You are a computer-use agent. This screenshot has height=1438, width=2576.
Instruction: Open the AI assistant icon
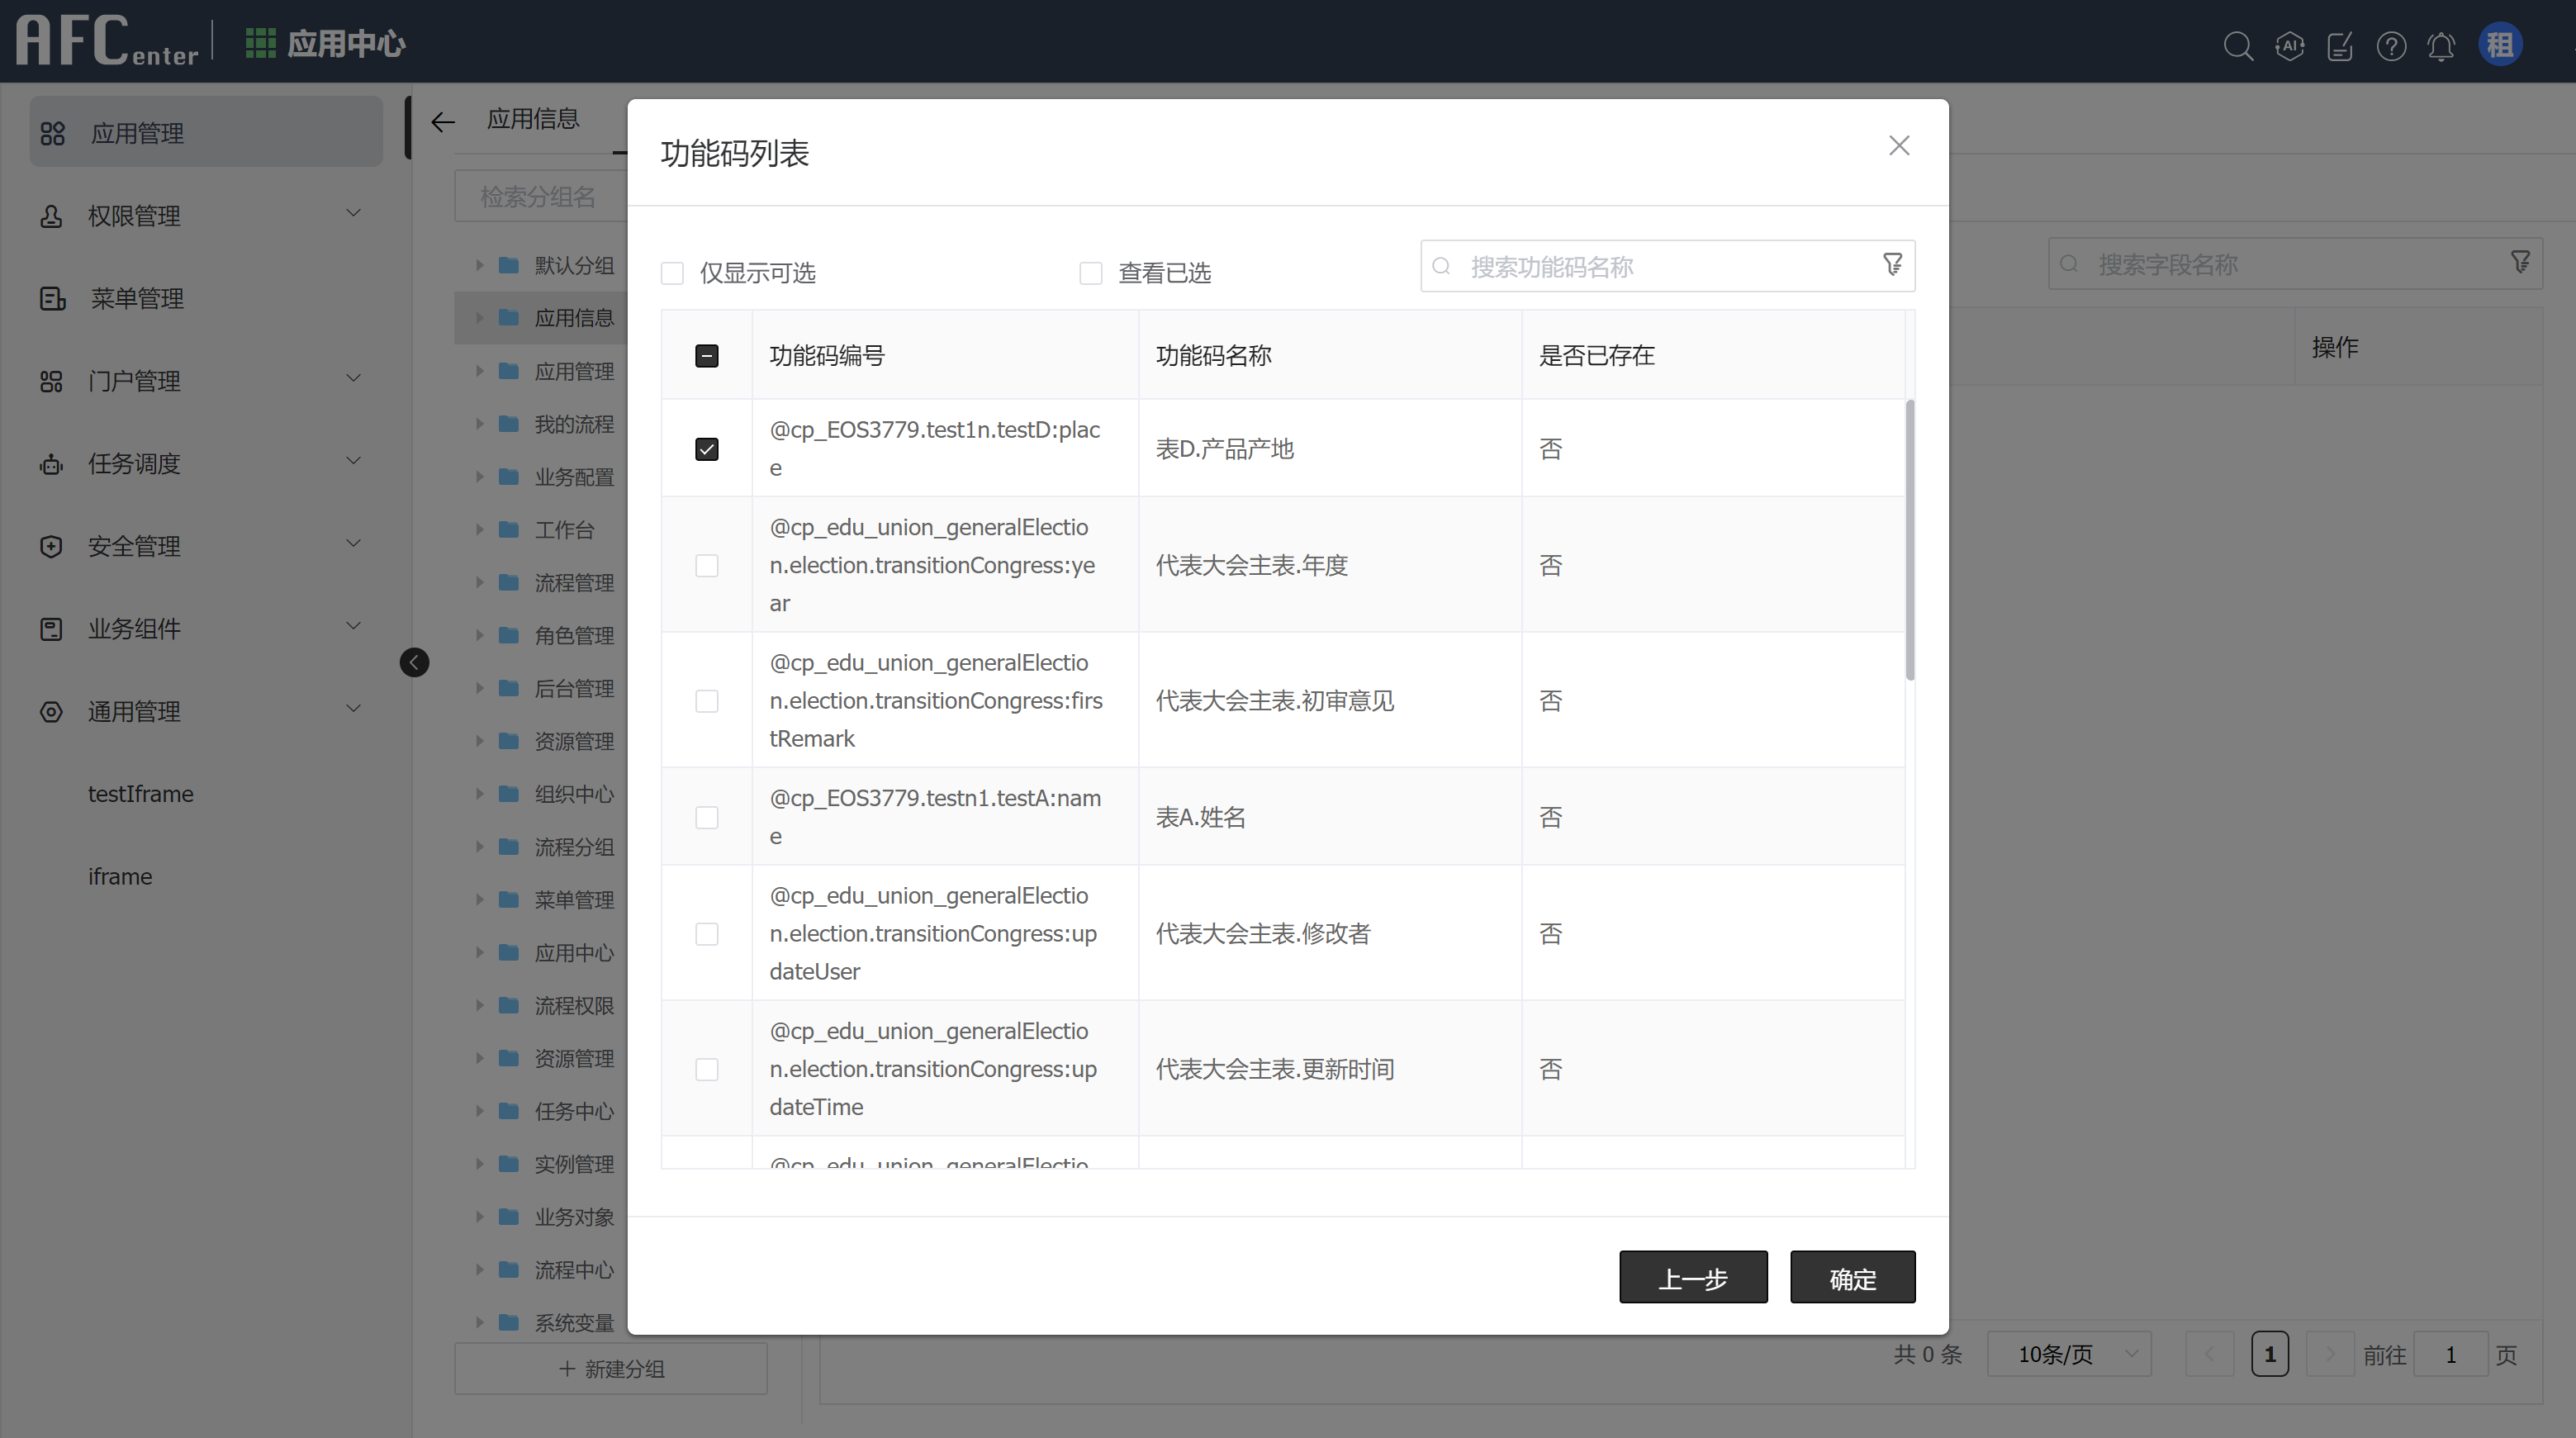click(x=2289, y=46)
